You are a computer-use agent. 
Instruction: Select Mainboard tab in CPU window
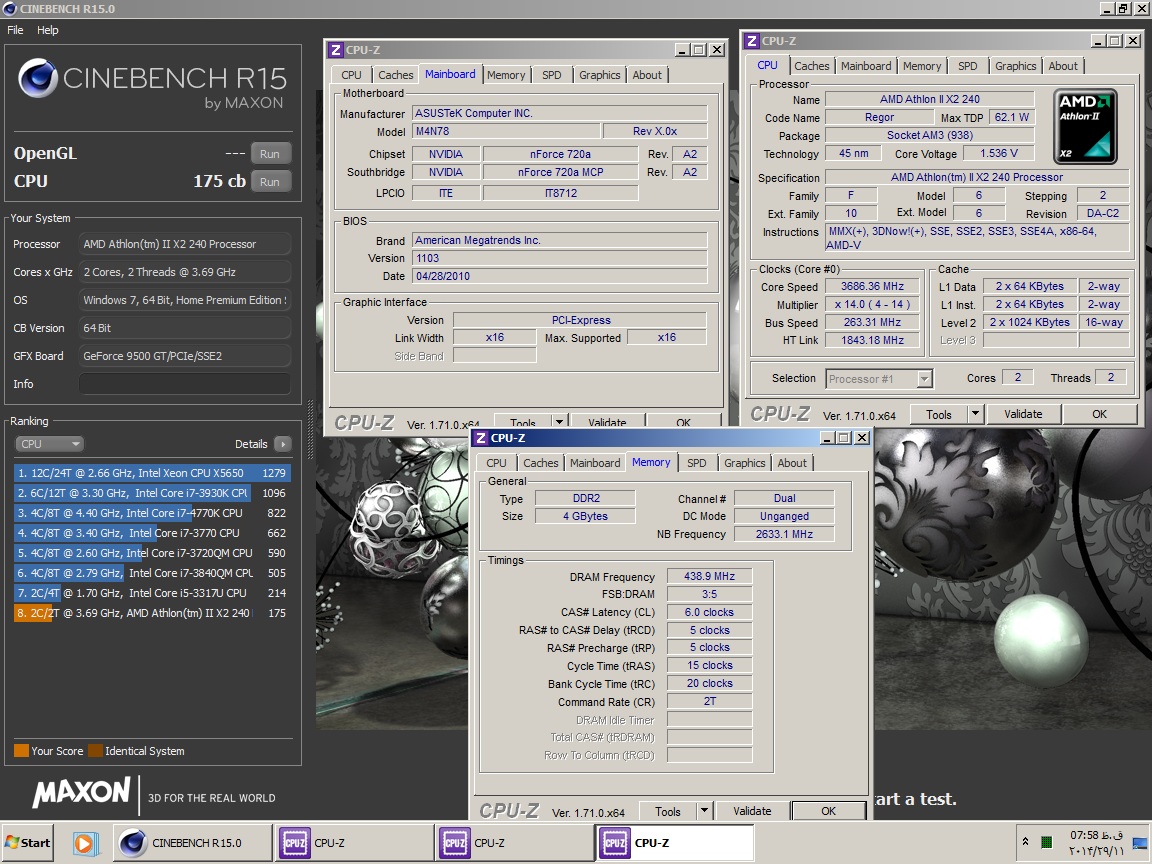coord(865,66)
